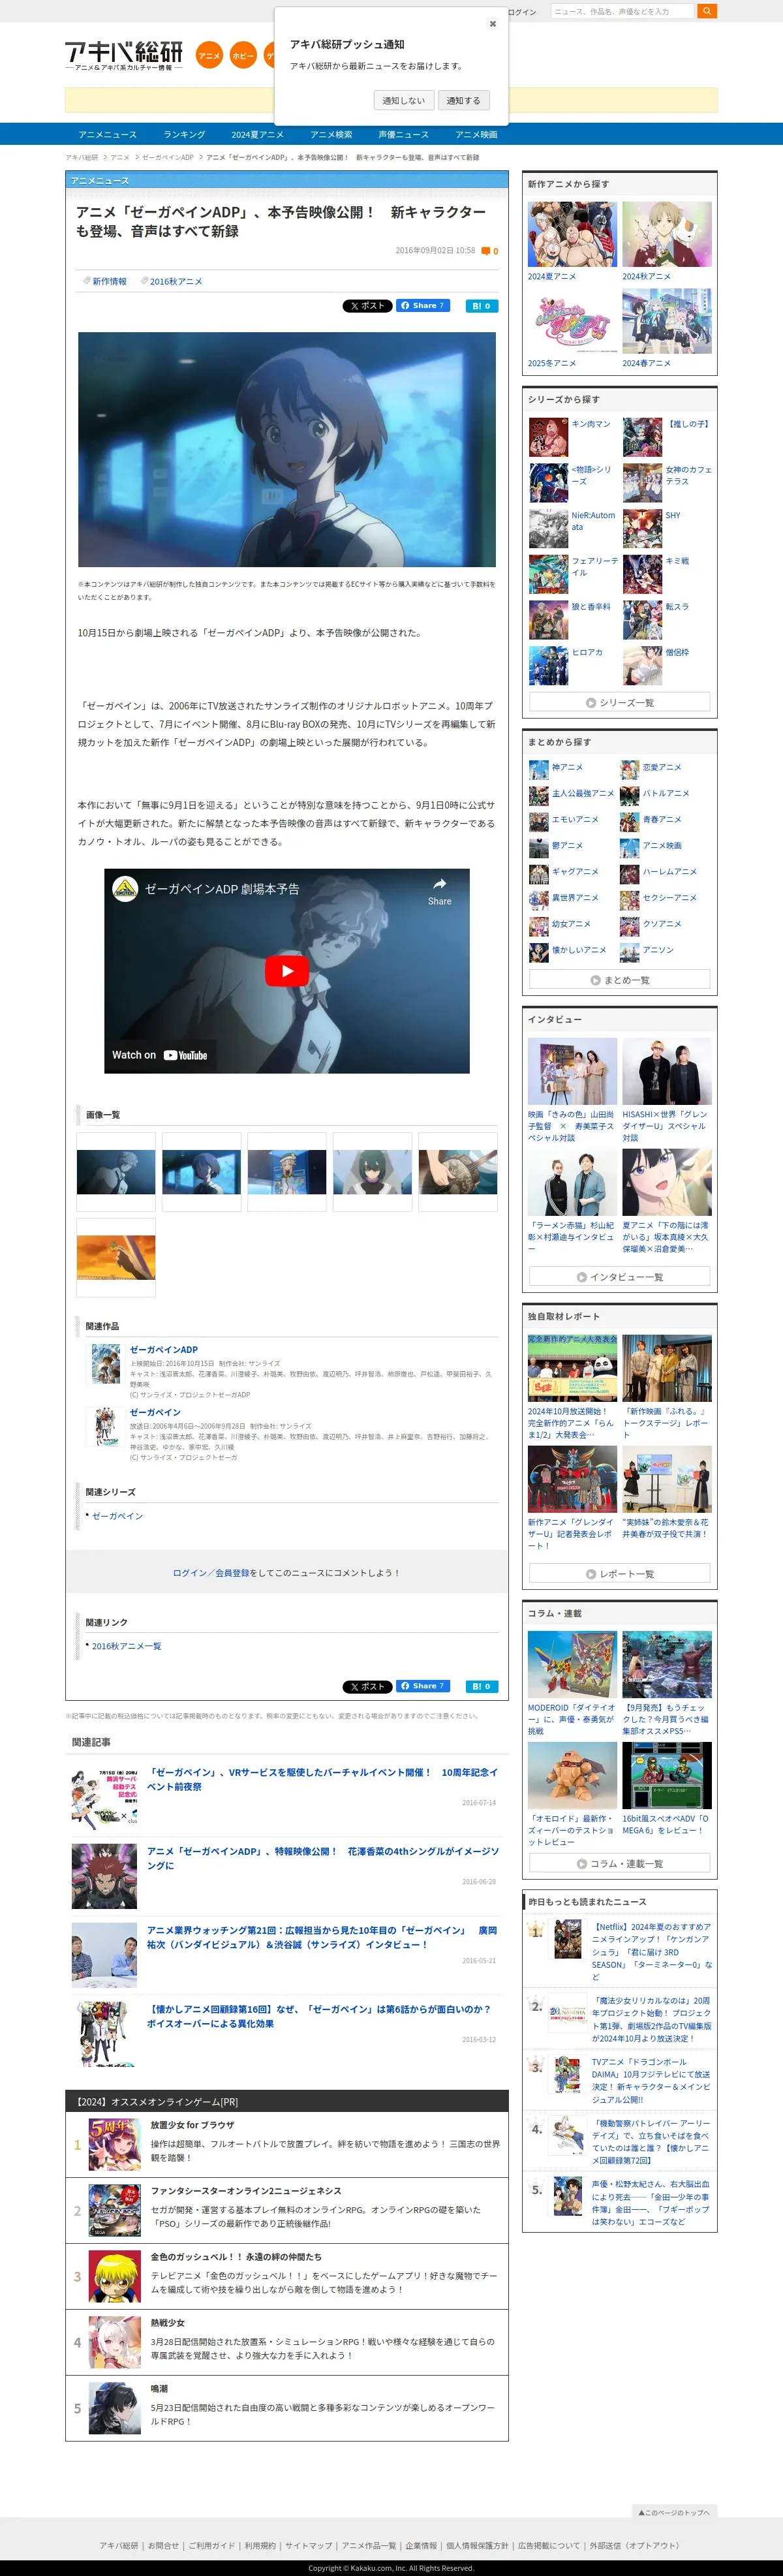Viewport: 783px width, 2576px height.
Task: Click the まとめ一覧 button
Action: (620, 979)
